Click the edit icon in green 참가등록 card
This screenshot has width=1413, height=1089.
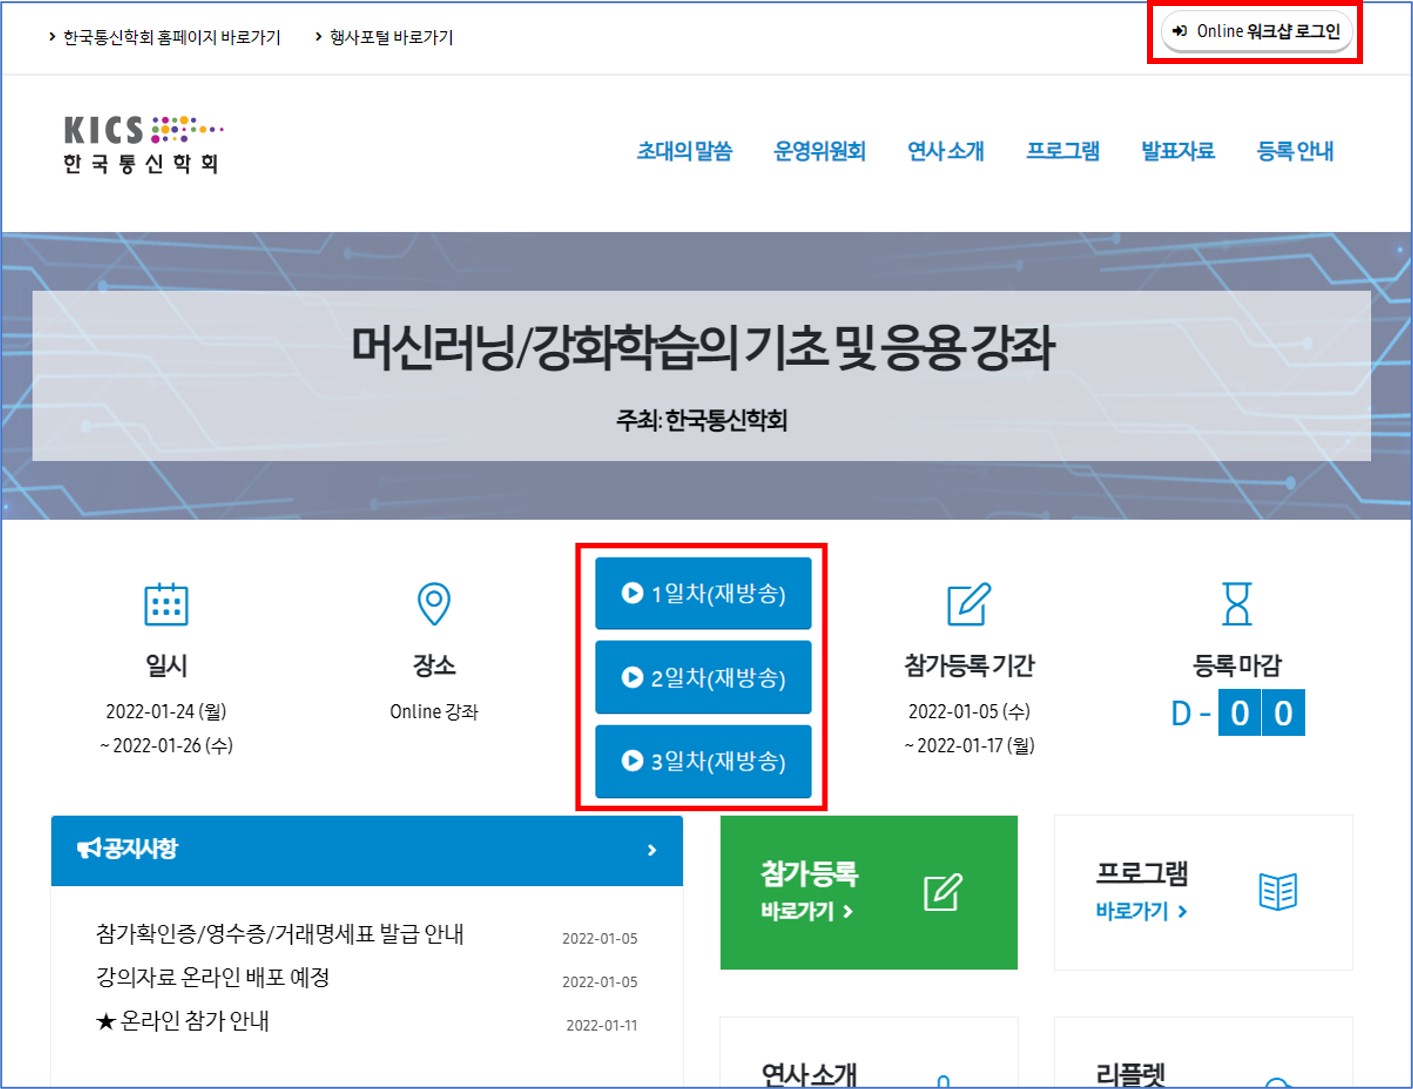point(942,892)
